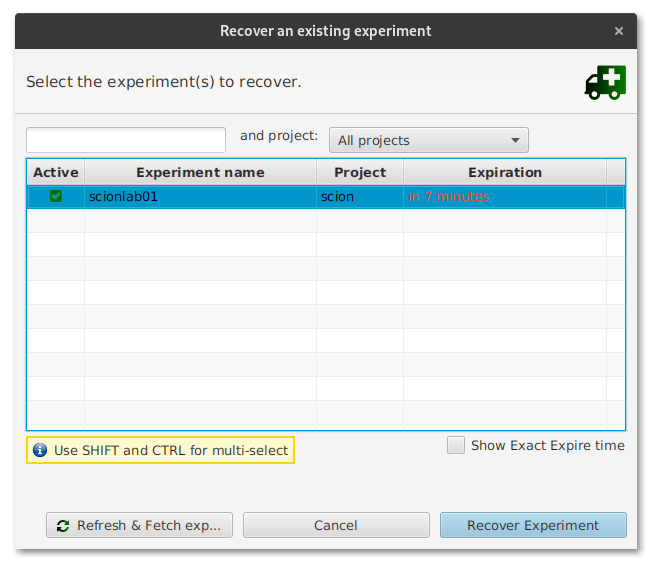Focus the experiment name filter field

coord(126,140)
